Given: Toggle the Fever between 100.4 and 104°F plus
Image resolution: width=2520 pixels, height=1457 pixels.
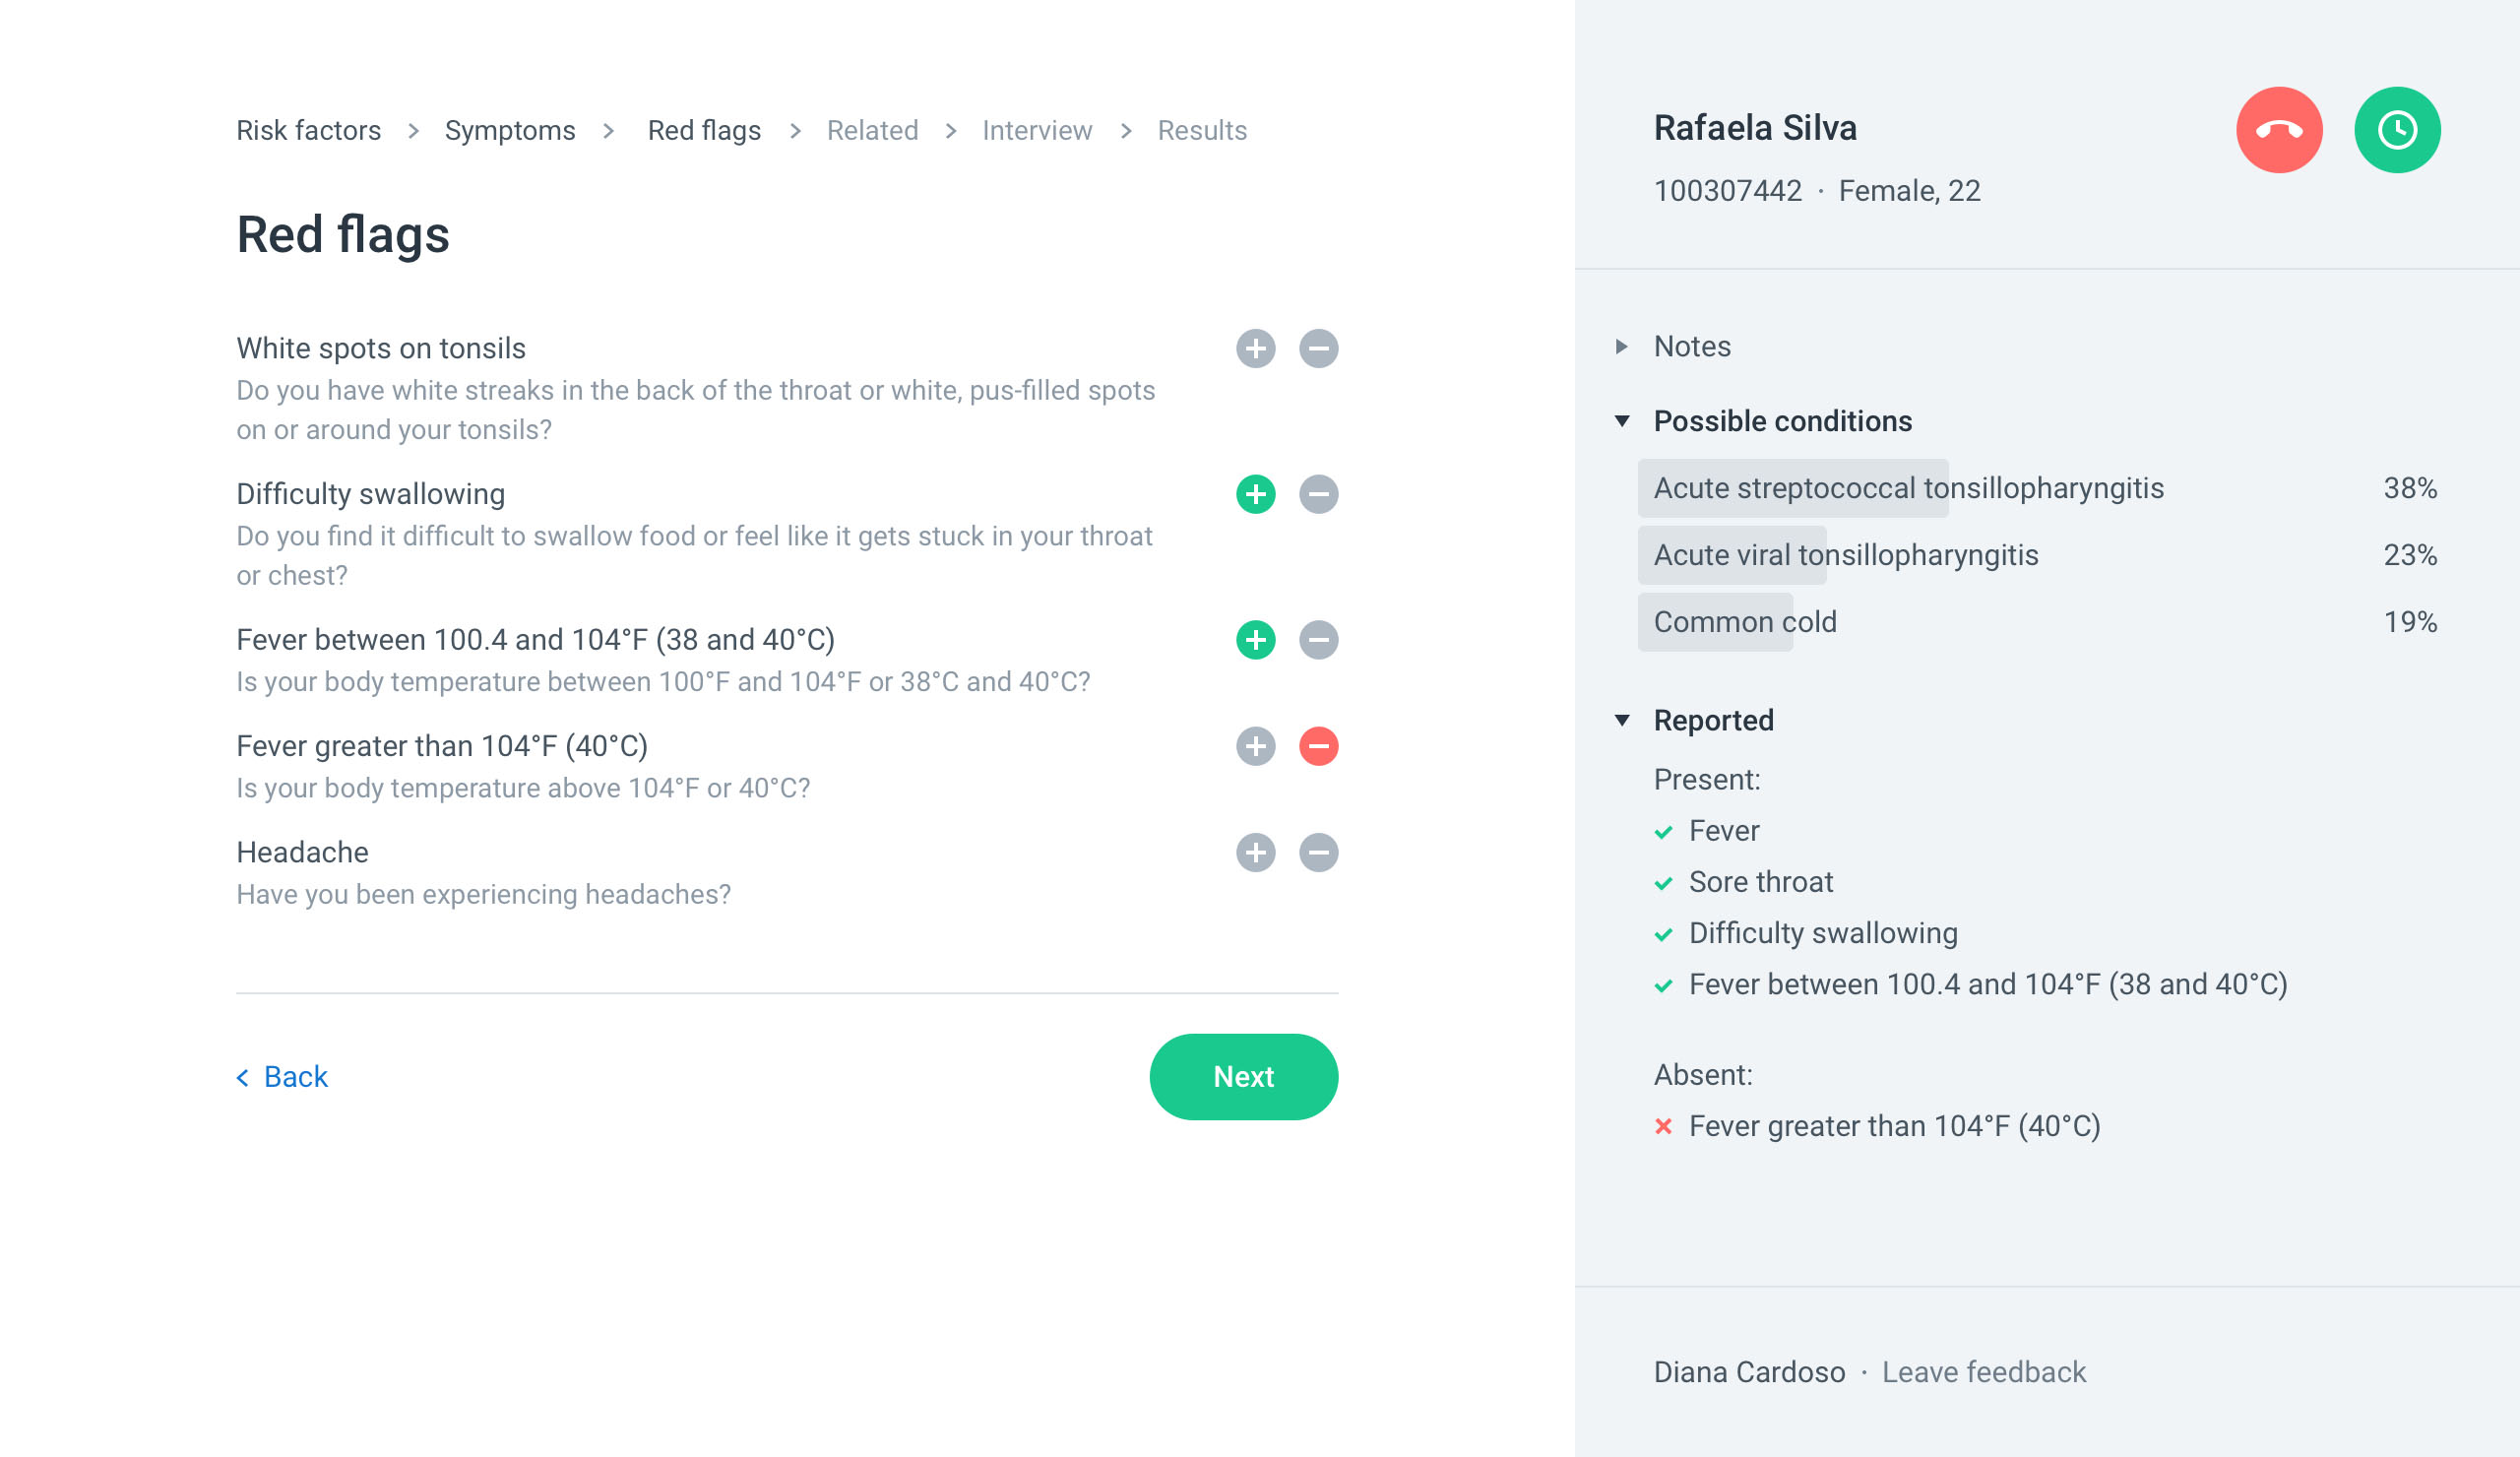Looking at the screenshot, I should pyautogui.click(x=1255, y=640).
